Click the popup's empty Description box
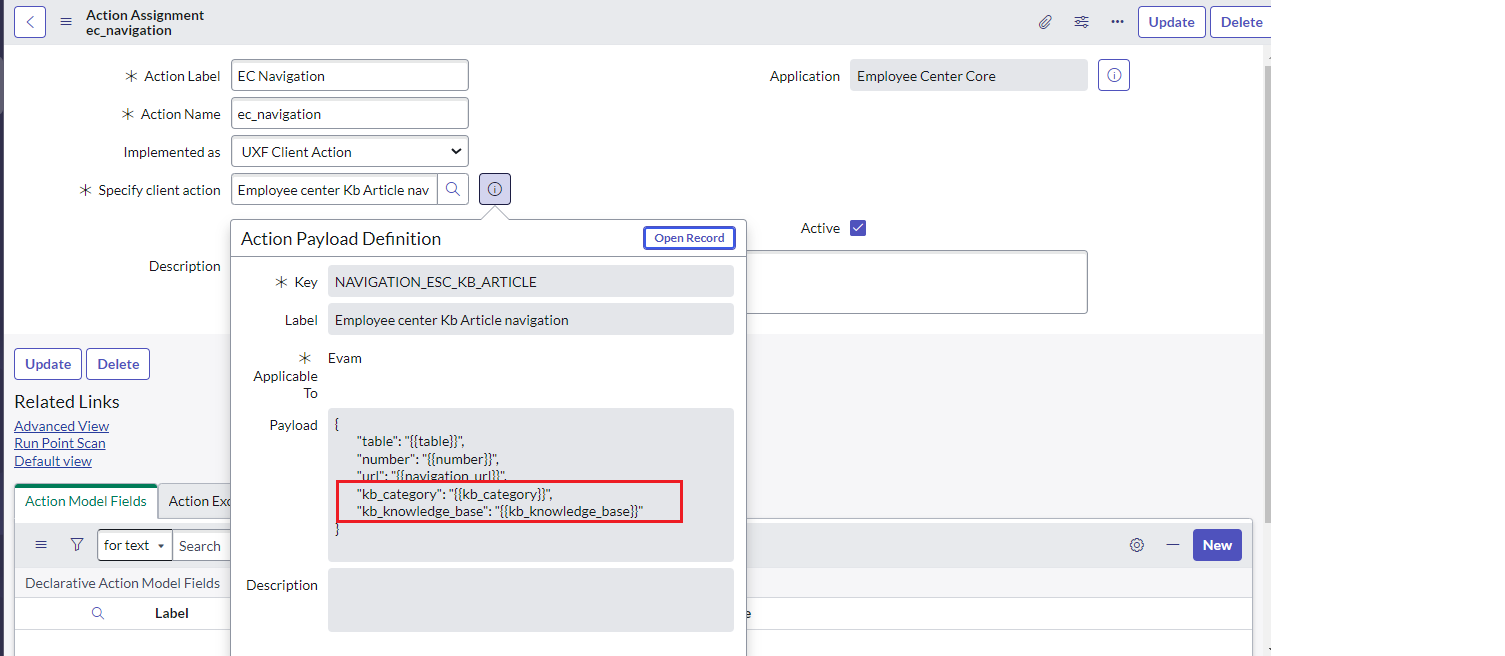The image size is (1505, 656). [531, 600]
